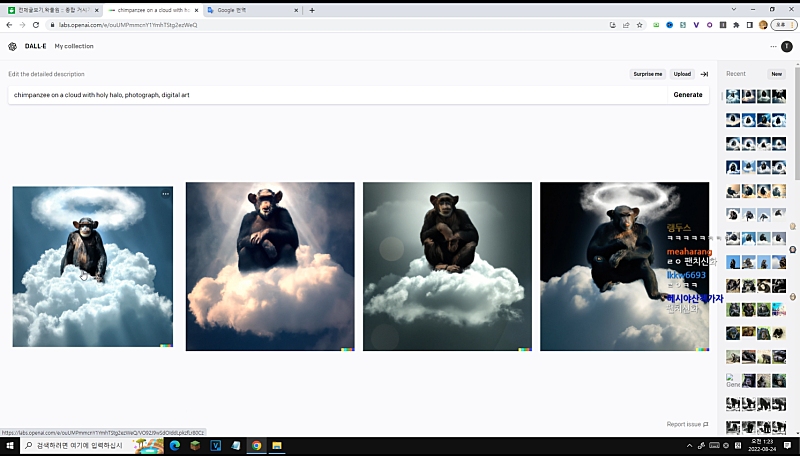Open the My collection page
This screenshot has height=456, width=800.
click(x=74, y=46)
